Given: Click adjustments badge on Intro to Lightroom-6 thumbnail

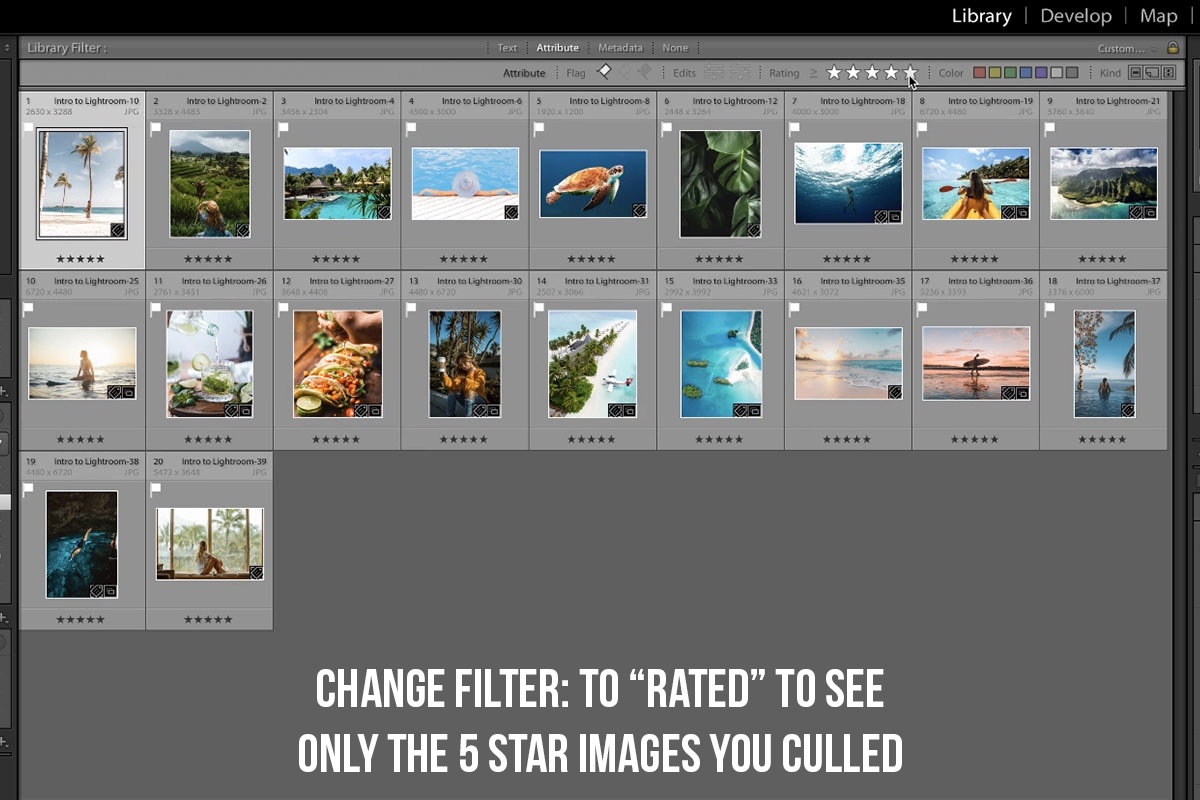Looking at the screenshot, I should (x=511, y=212).
